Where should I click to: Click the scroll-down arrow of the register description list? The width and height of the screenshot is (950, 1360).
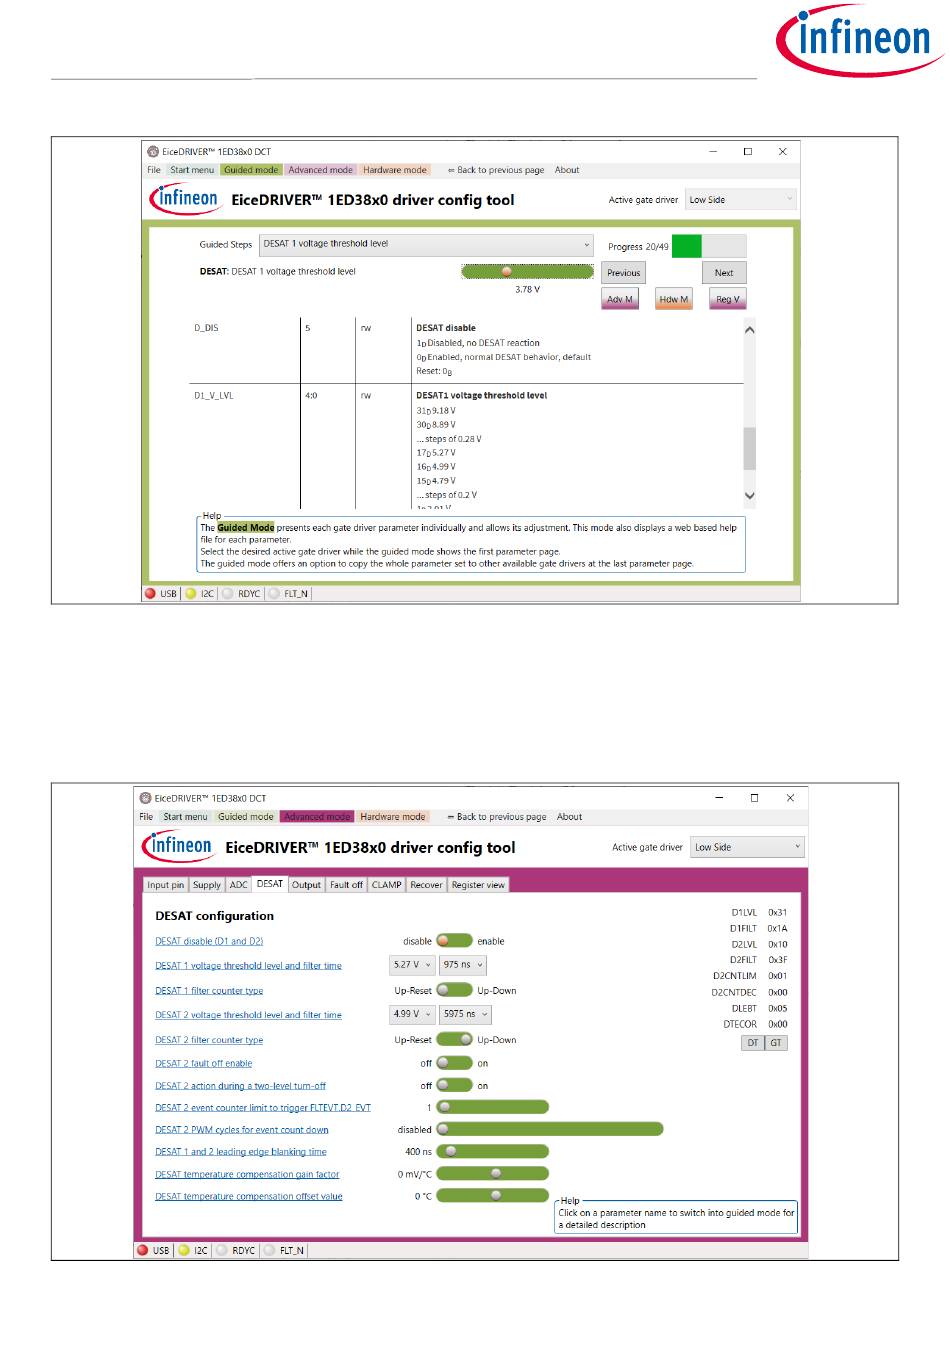coord(750,495)
